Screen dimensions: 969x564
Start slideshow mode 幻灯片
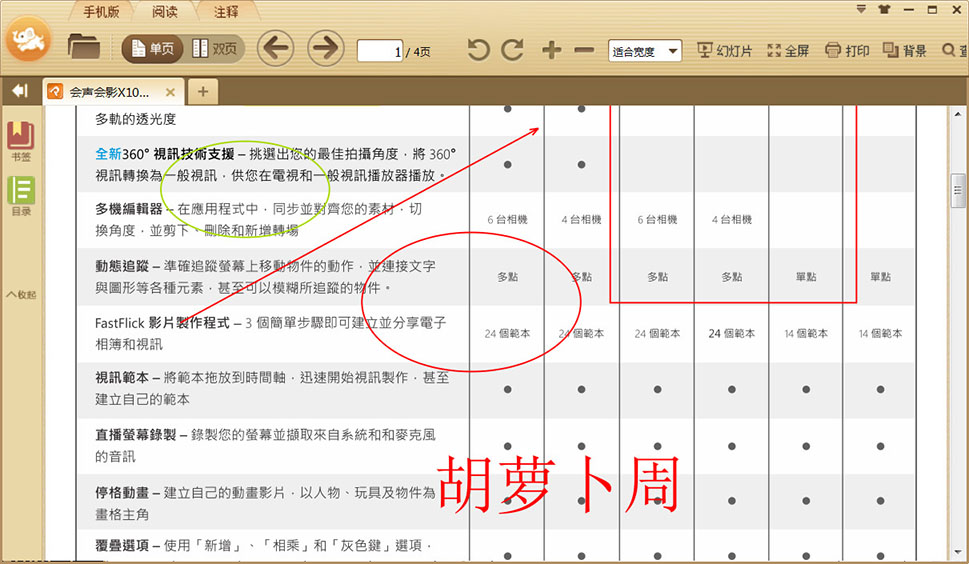[724, 51]
